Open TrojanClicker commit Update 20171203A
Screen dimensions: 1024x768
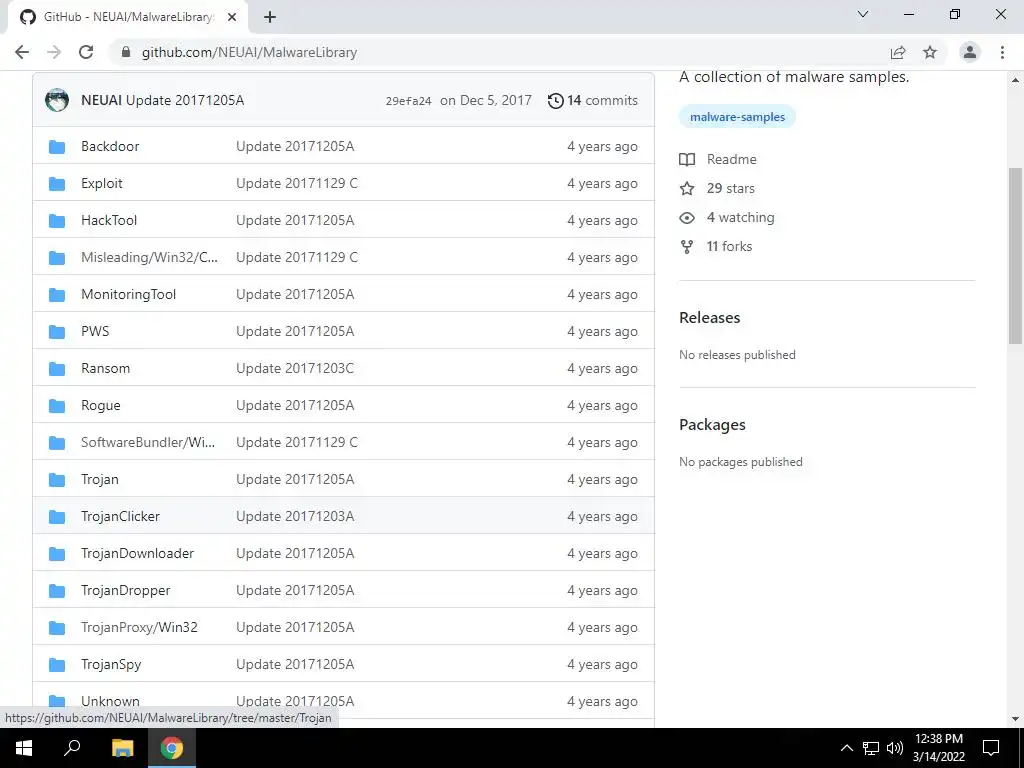pos(295,517)
